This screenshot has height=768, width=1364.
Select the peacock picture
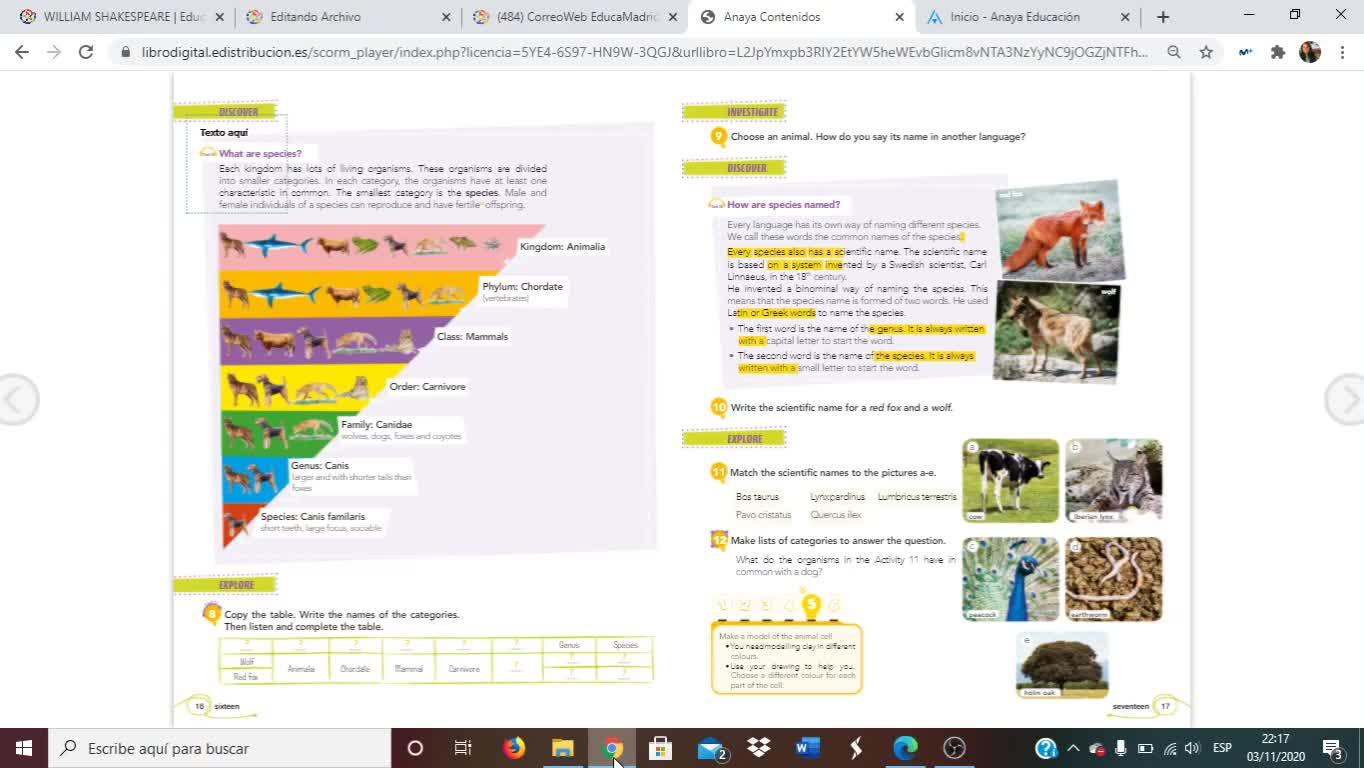click(1011, 579)
